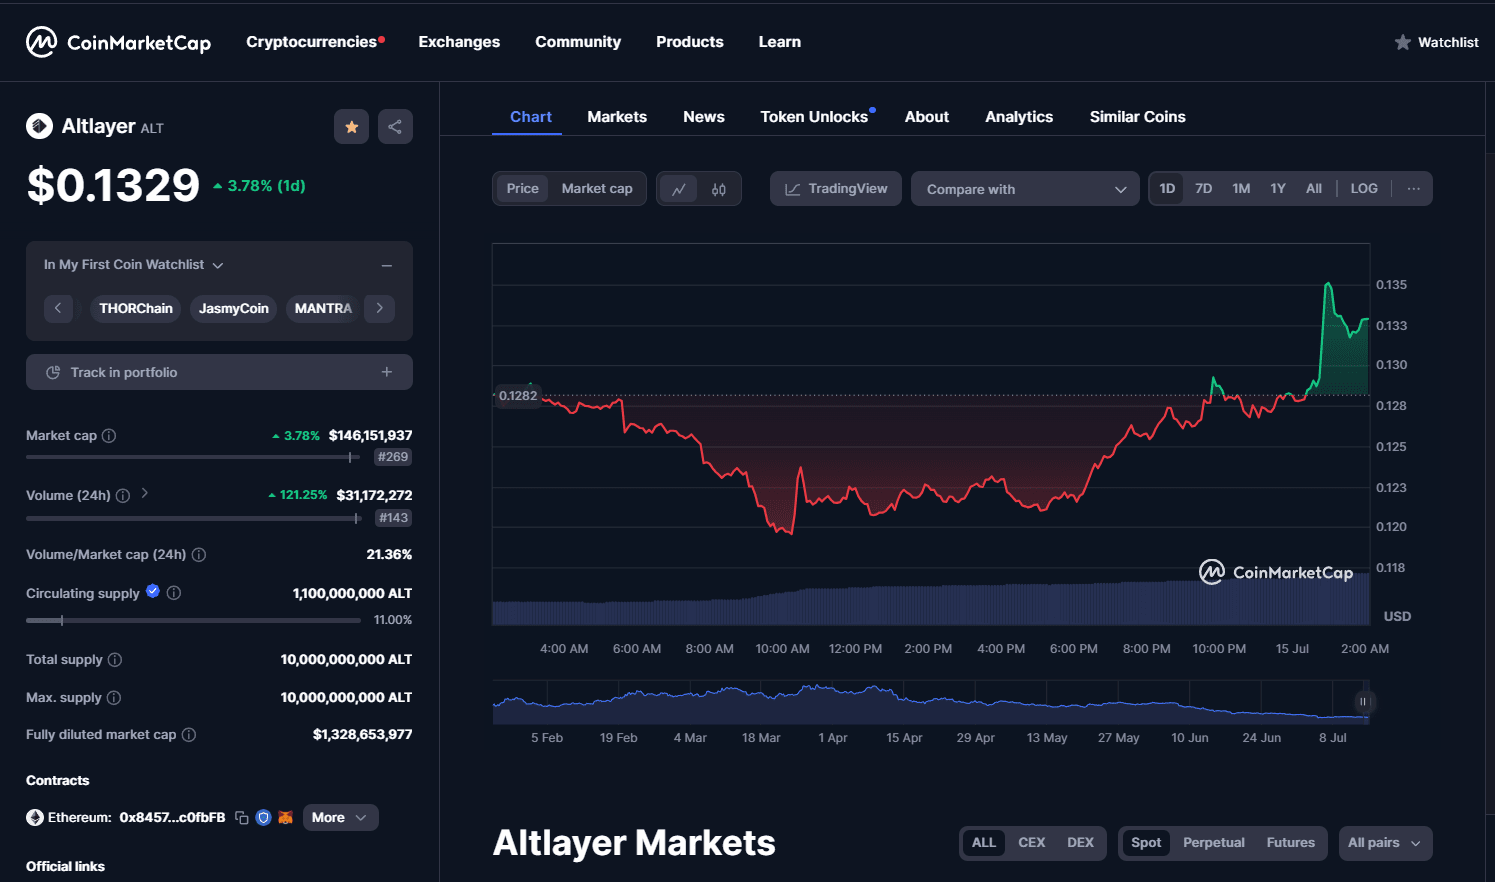Open the Token Unlocks tab
Screen dimensions: 1495x882
point(814,117)
